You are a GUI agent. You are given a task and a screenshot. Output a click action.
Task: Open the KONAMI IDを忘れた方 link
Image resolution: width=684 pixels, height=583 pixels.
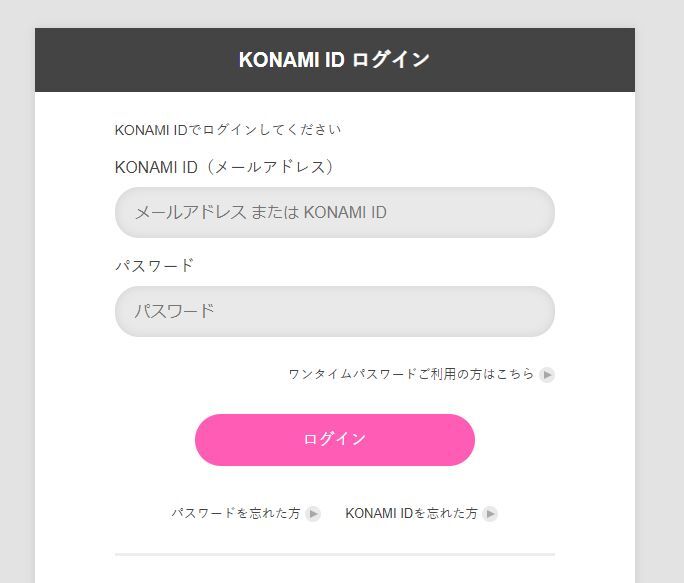tap(411, 513)
